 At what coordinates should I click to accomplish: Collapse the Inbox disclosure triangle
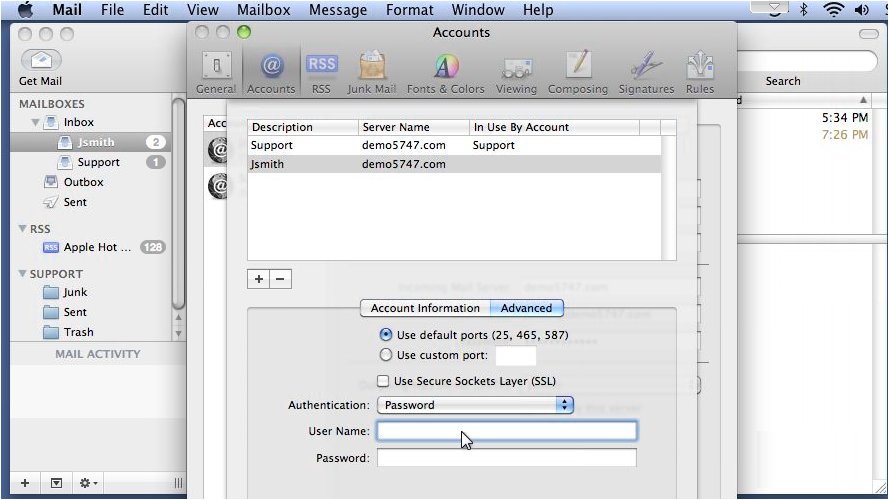click(35, 122)
